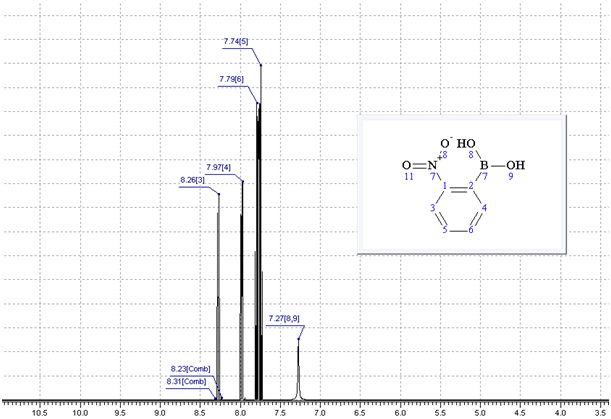This screenshot has width=611, height=419.
Task: Click the boron atom B in the structure
Action: (485, 164)
